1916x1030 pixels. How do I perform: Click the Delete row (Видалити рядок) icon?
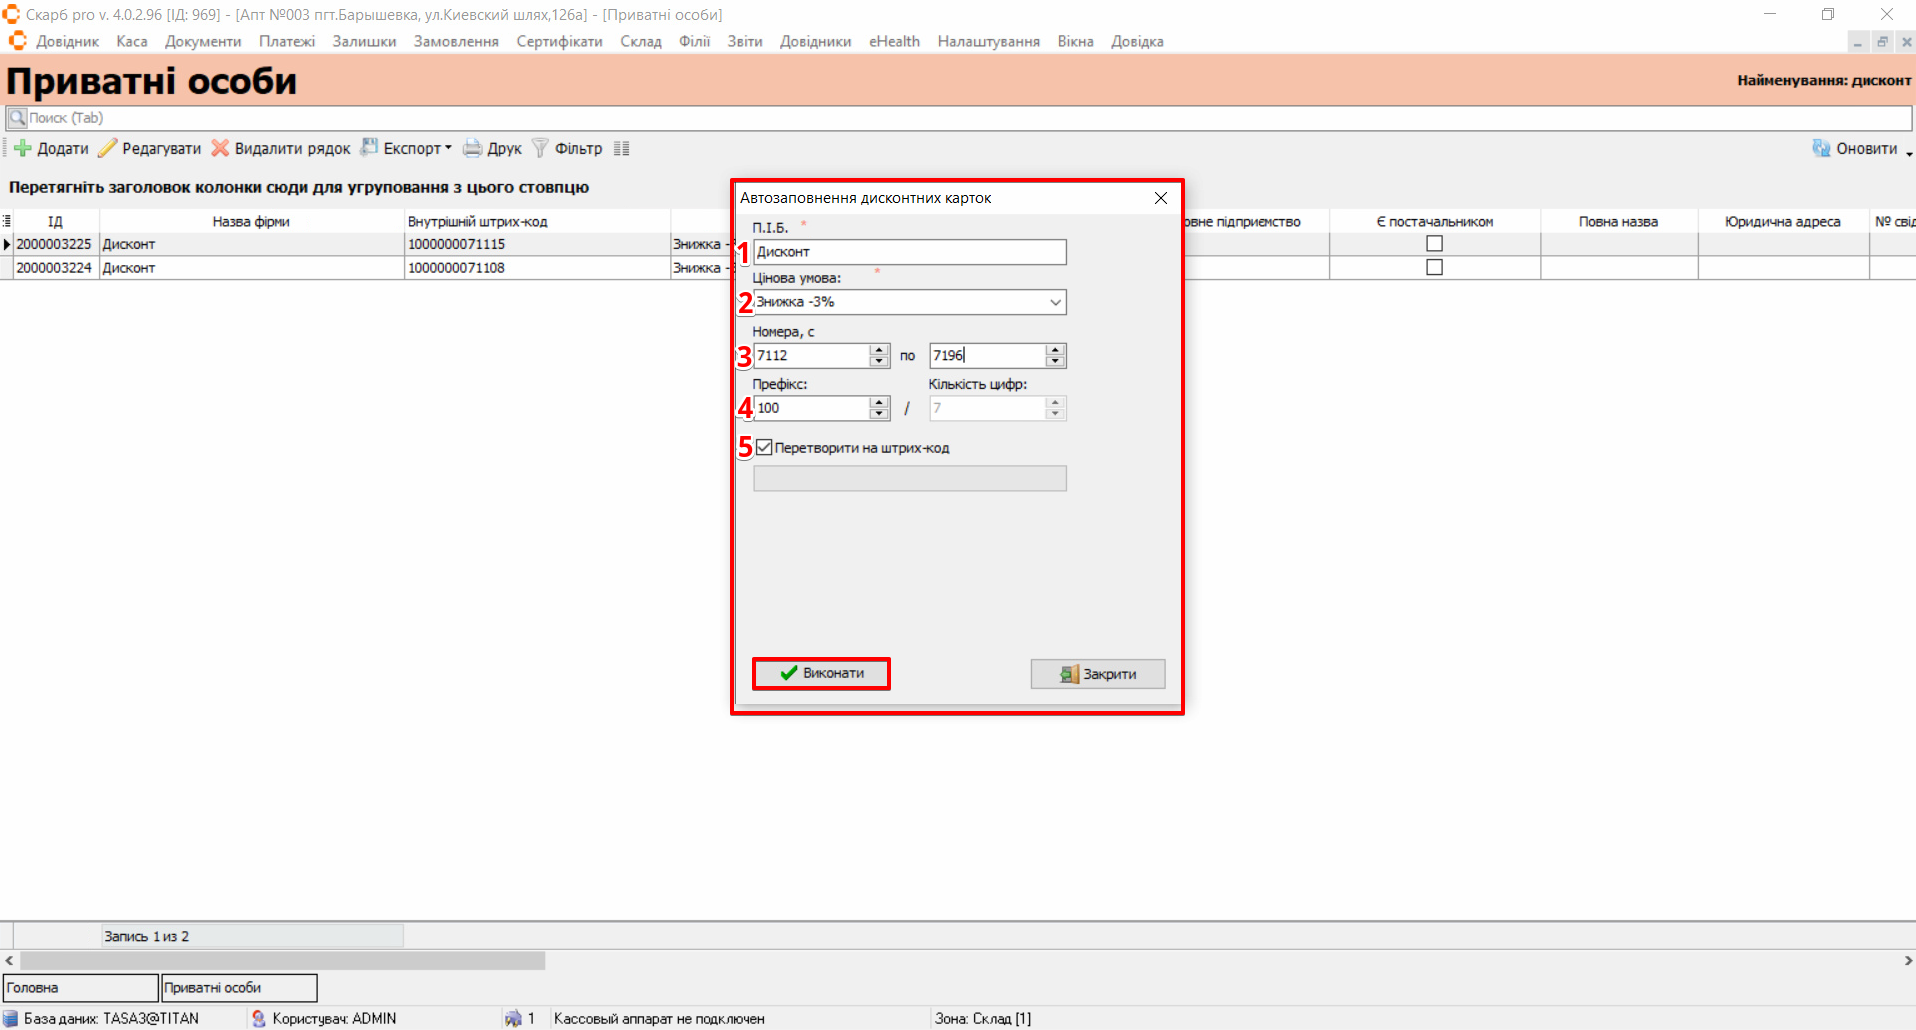click(220, 149)
